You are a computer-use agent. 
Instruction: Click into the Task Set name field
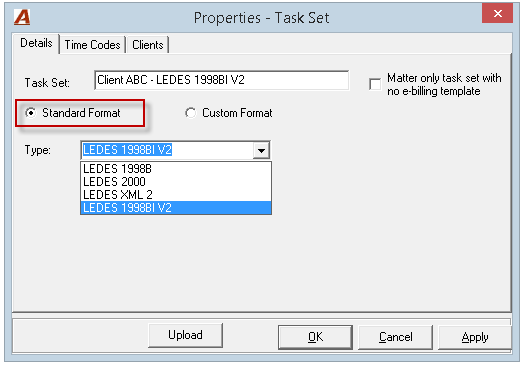pyautogui.click(x=221, y=80)
